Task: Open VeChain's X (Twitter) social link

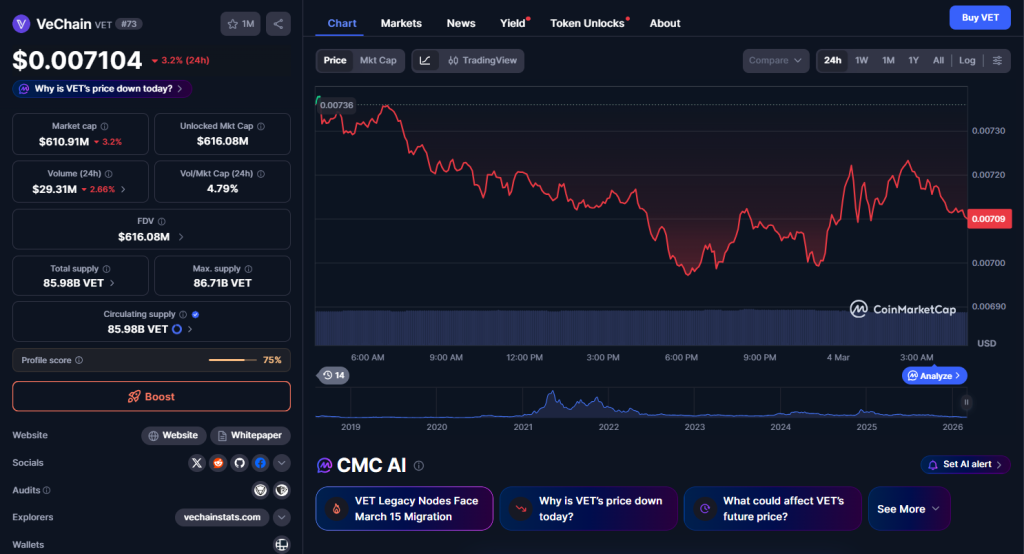Action: point(197,463)
